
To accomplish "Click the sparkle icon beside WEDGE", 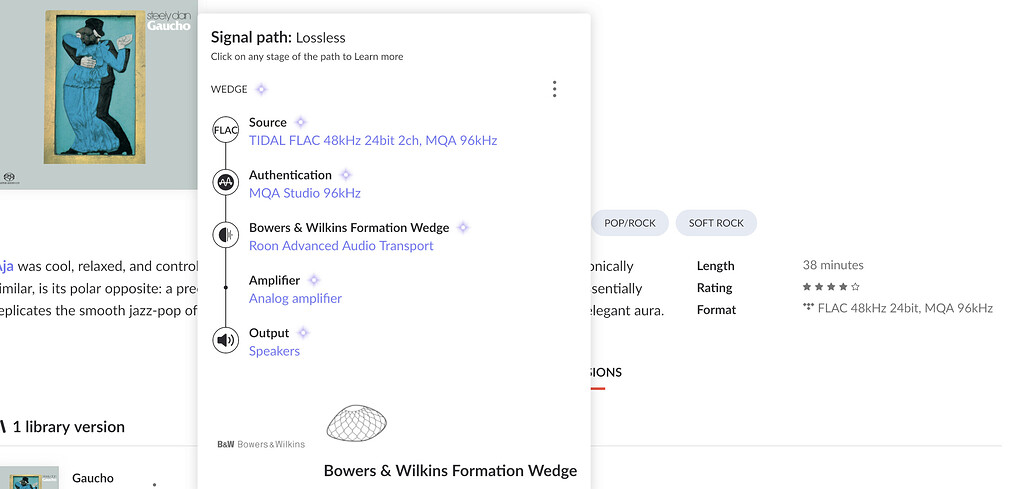I will click(x=261, y=89).
